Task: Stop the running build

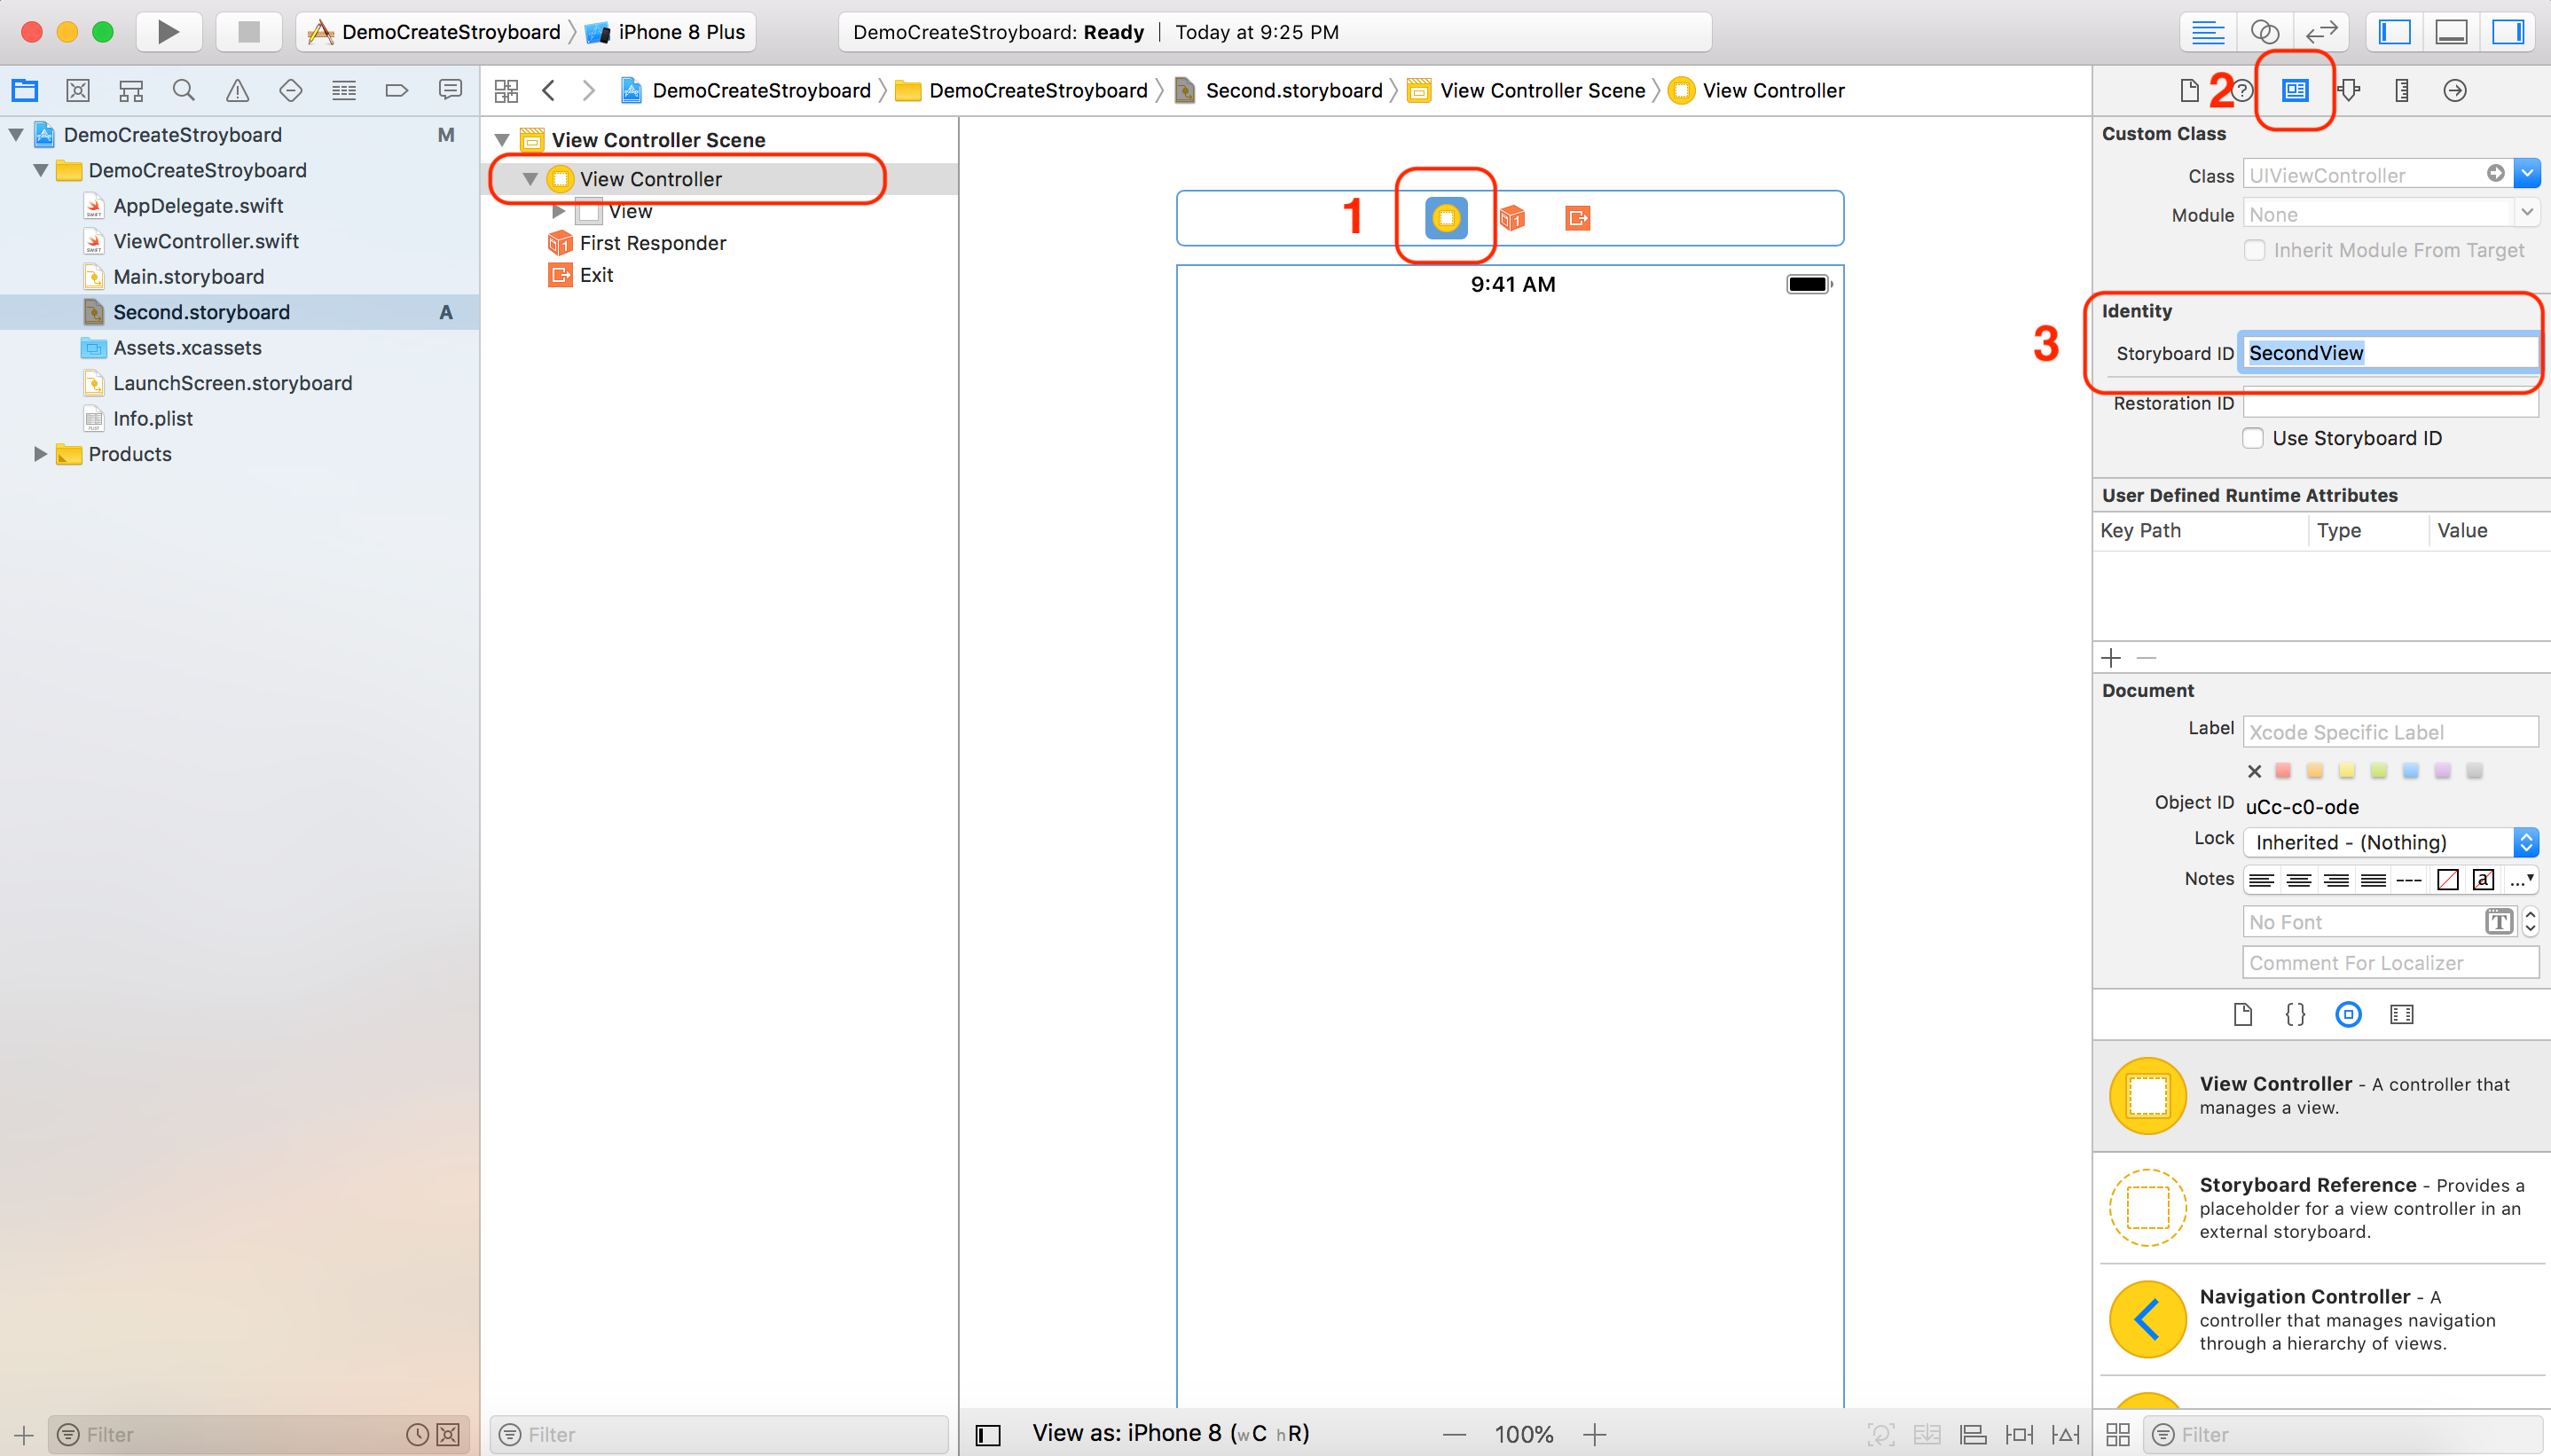Action: coord(248,31)
